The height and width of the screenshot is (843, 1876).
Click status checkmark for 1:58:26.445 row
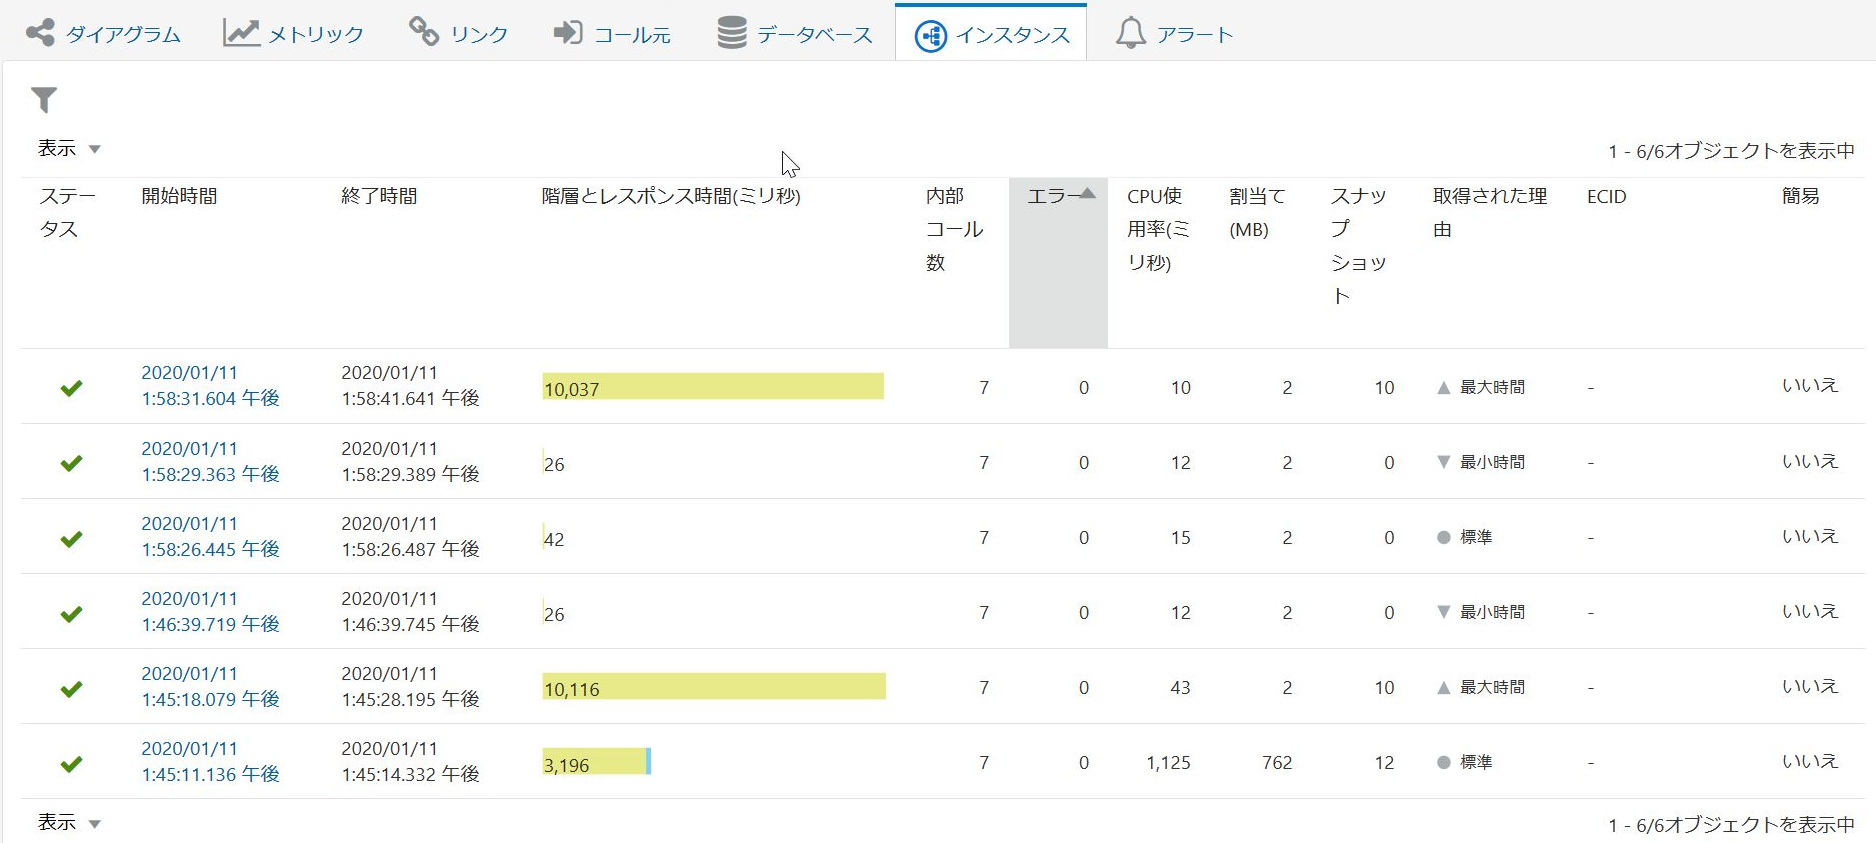tap(71, 539)
